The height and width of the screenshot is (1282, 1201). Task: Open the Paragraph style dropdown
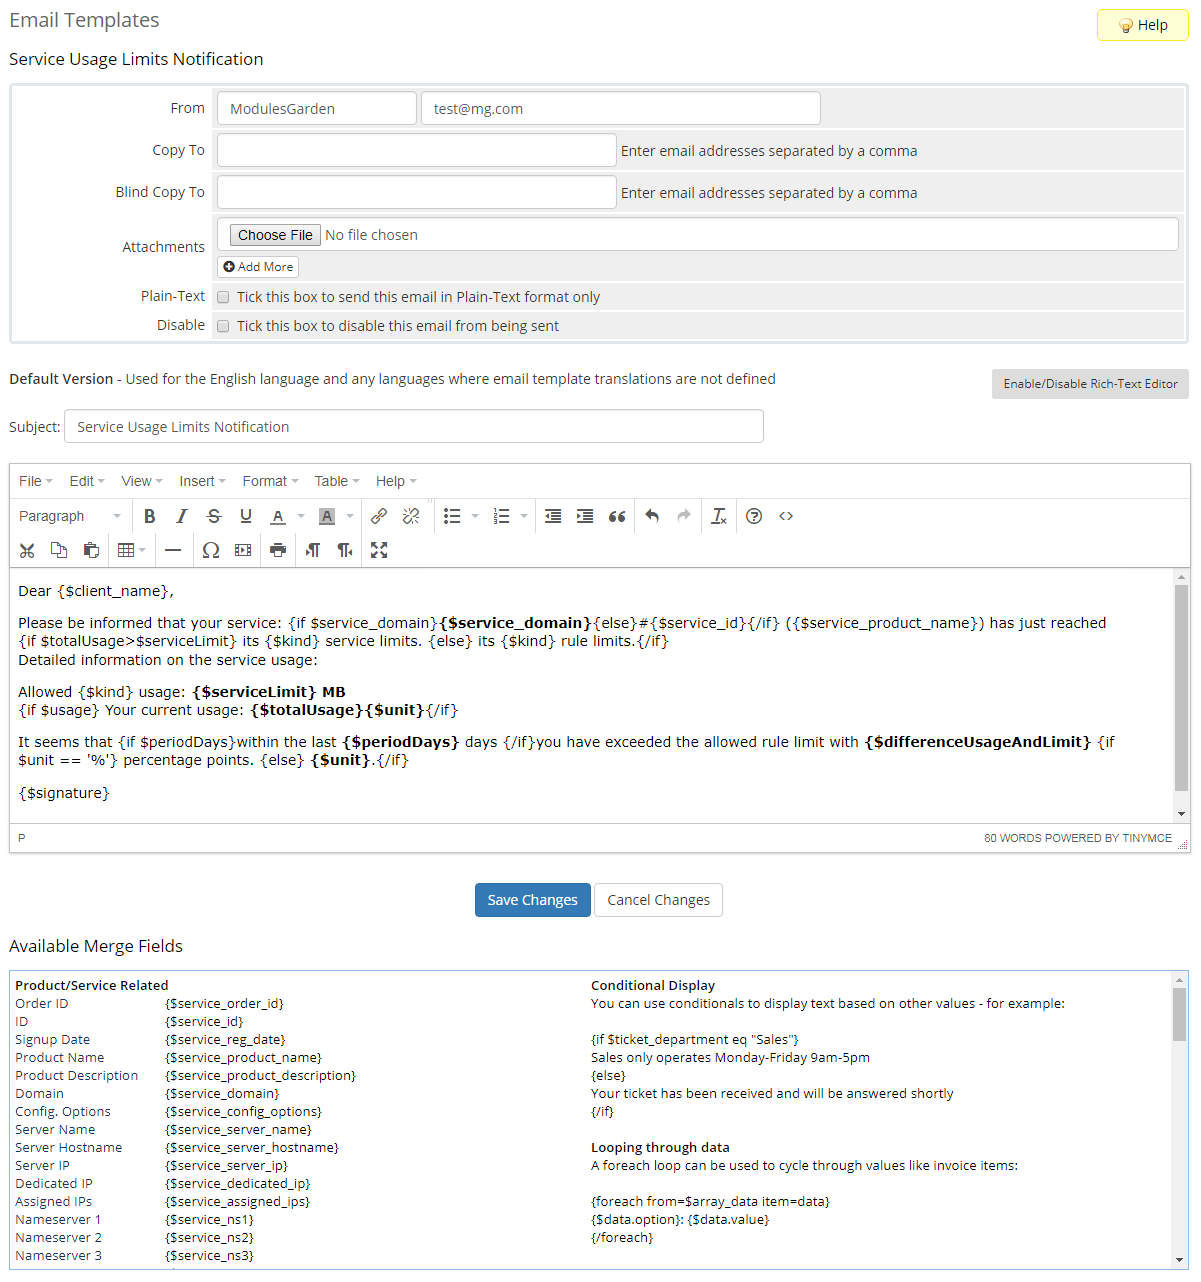point(68,516)
